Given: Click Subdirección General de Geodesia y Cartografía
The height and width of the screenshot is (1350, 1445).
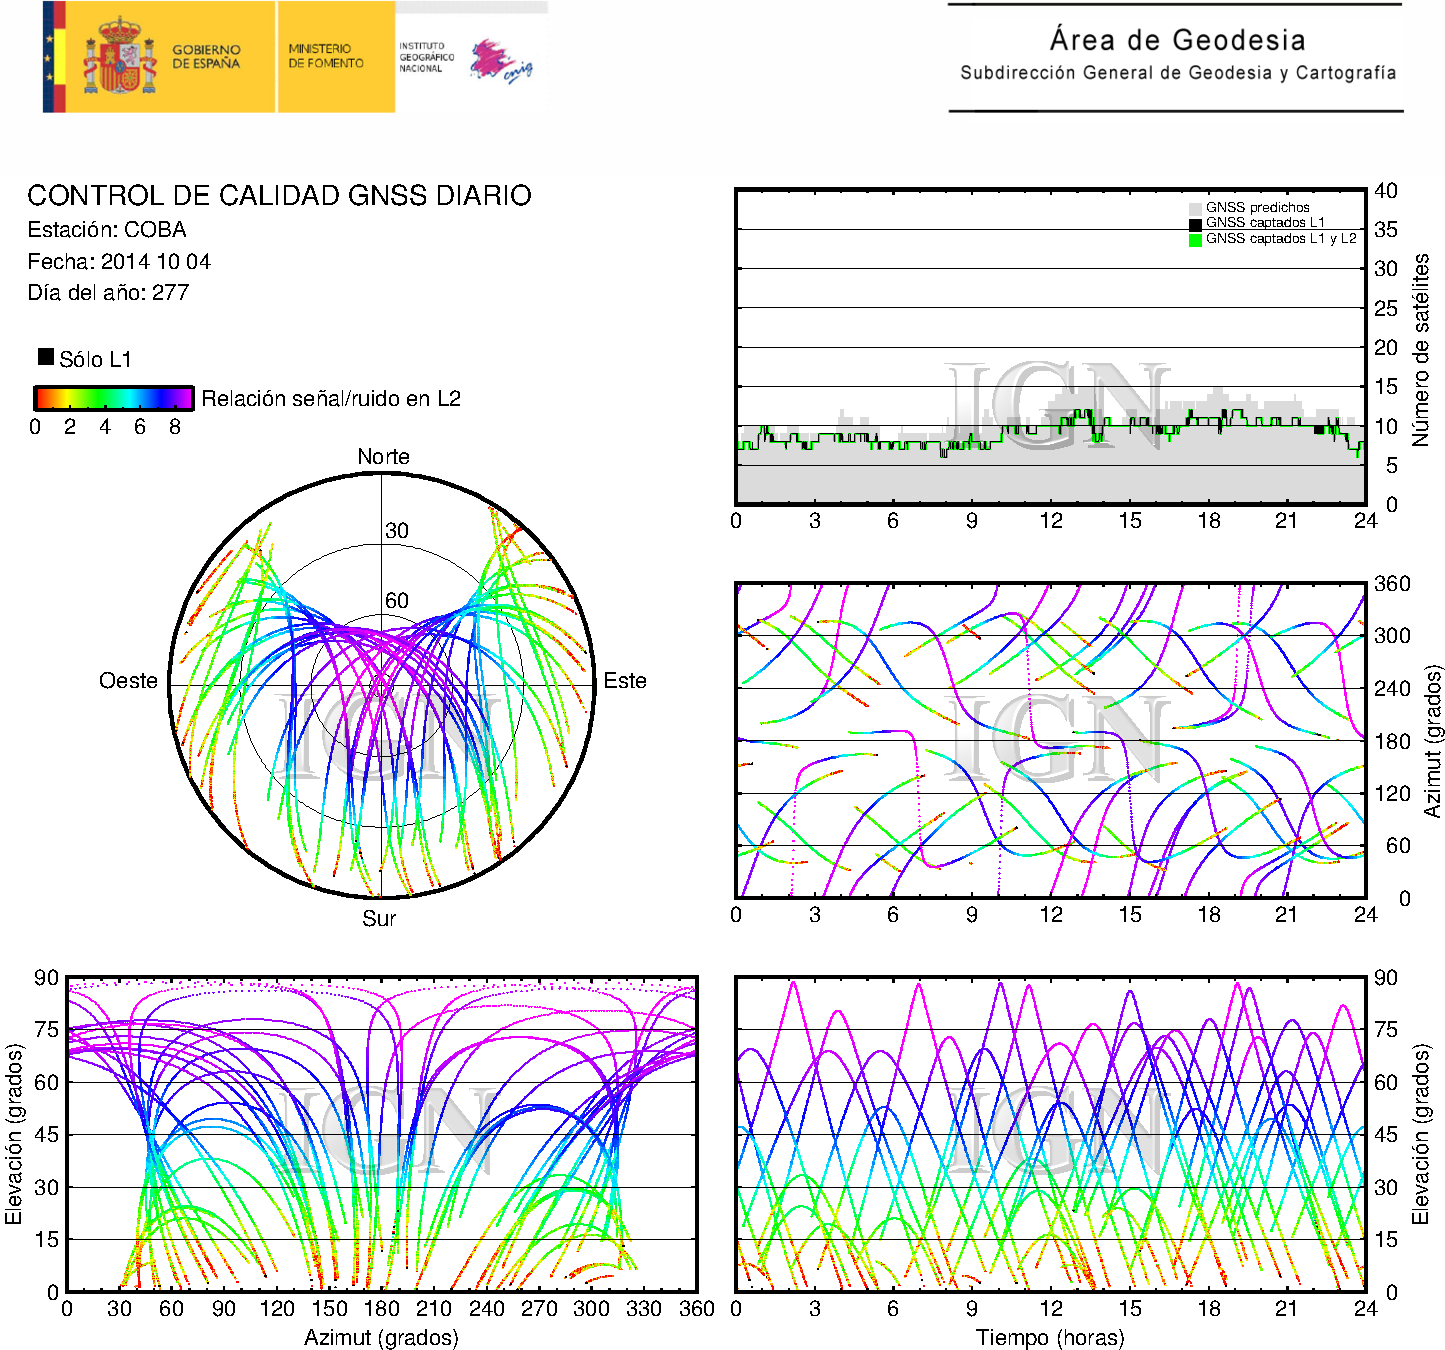Looking at the screenshot, I should click(1177, 73).
